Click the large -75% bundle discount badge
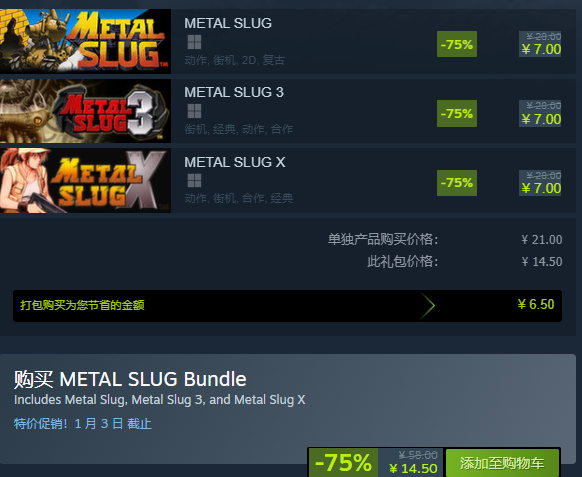The image size is (582, 477). [x=343, y=463]
